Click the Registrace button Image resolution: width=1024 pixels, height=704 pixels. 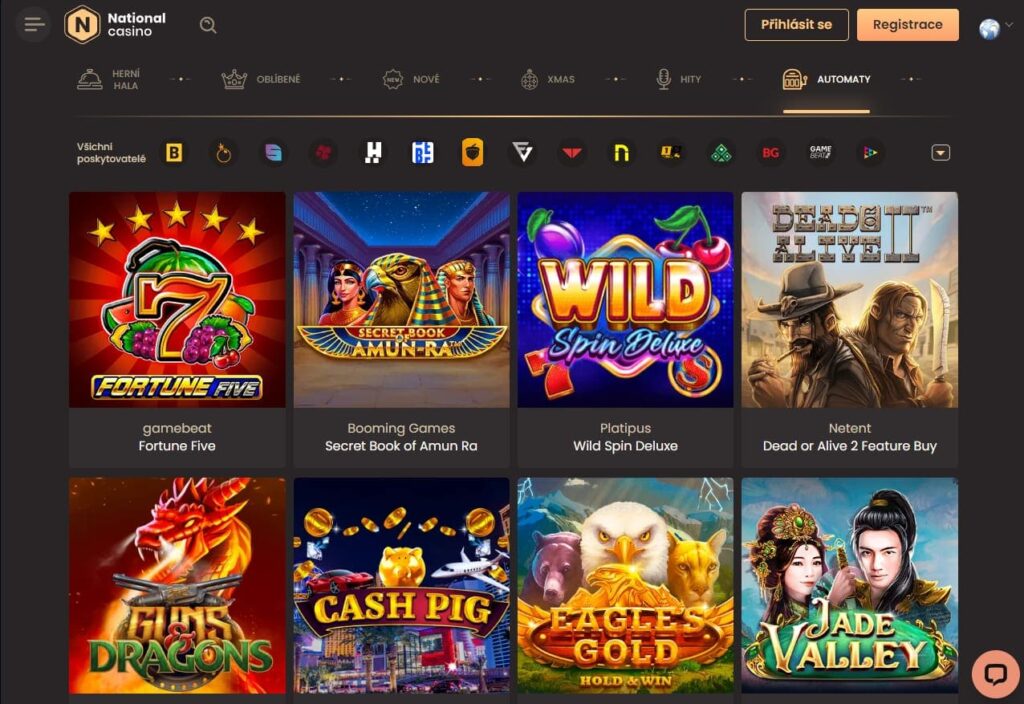point(908,24)
